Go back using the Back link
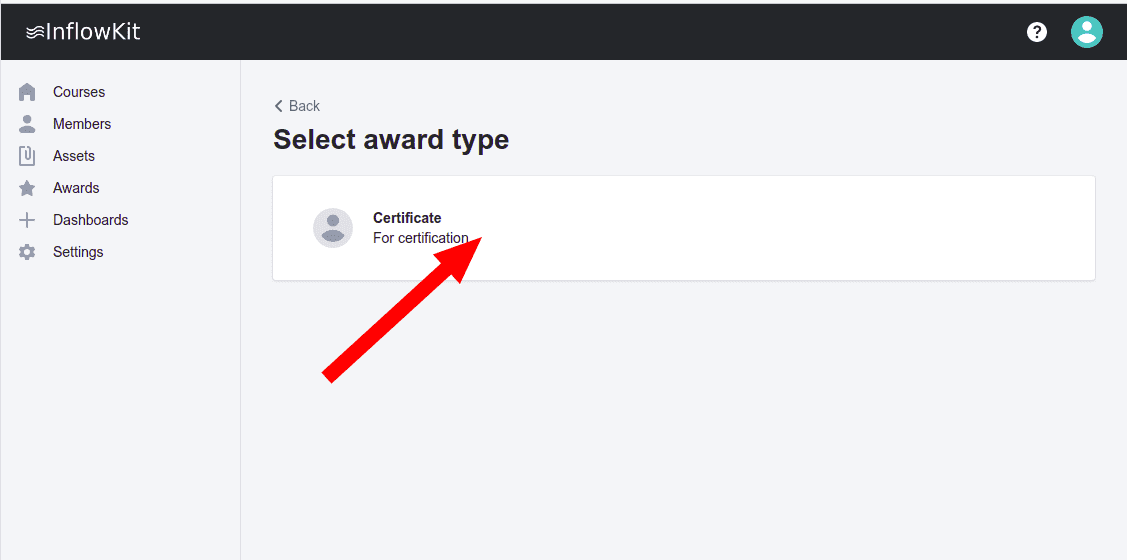This screenshot has width=1127, height=560. (304, 106)
